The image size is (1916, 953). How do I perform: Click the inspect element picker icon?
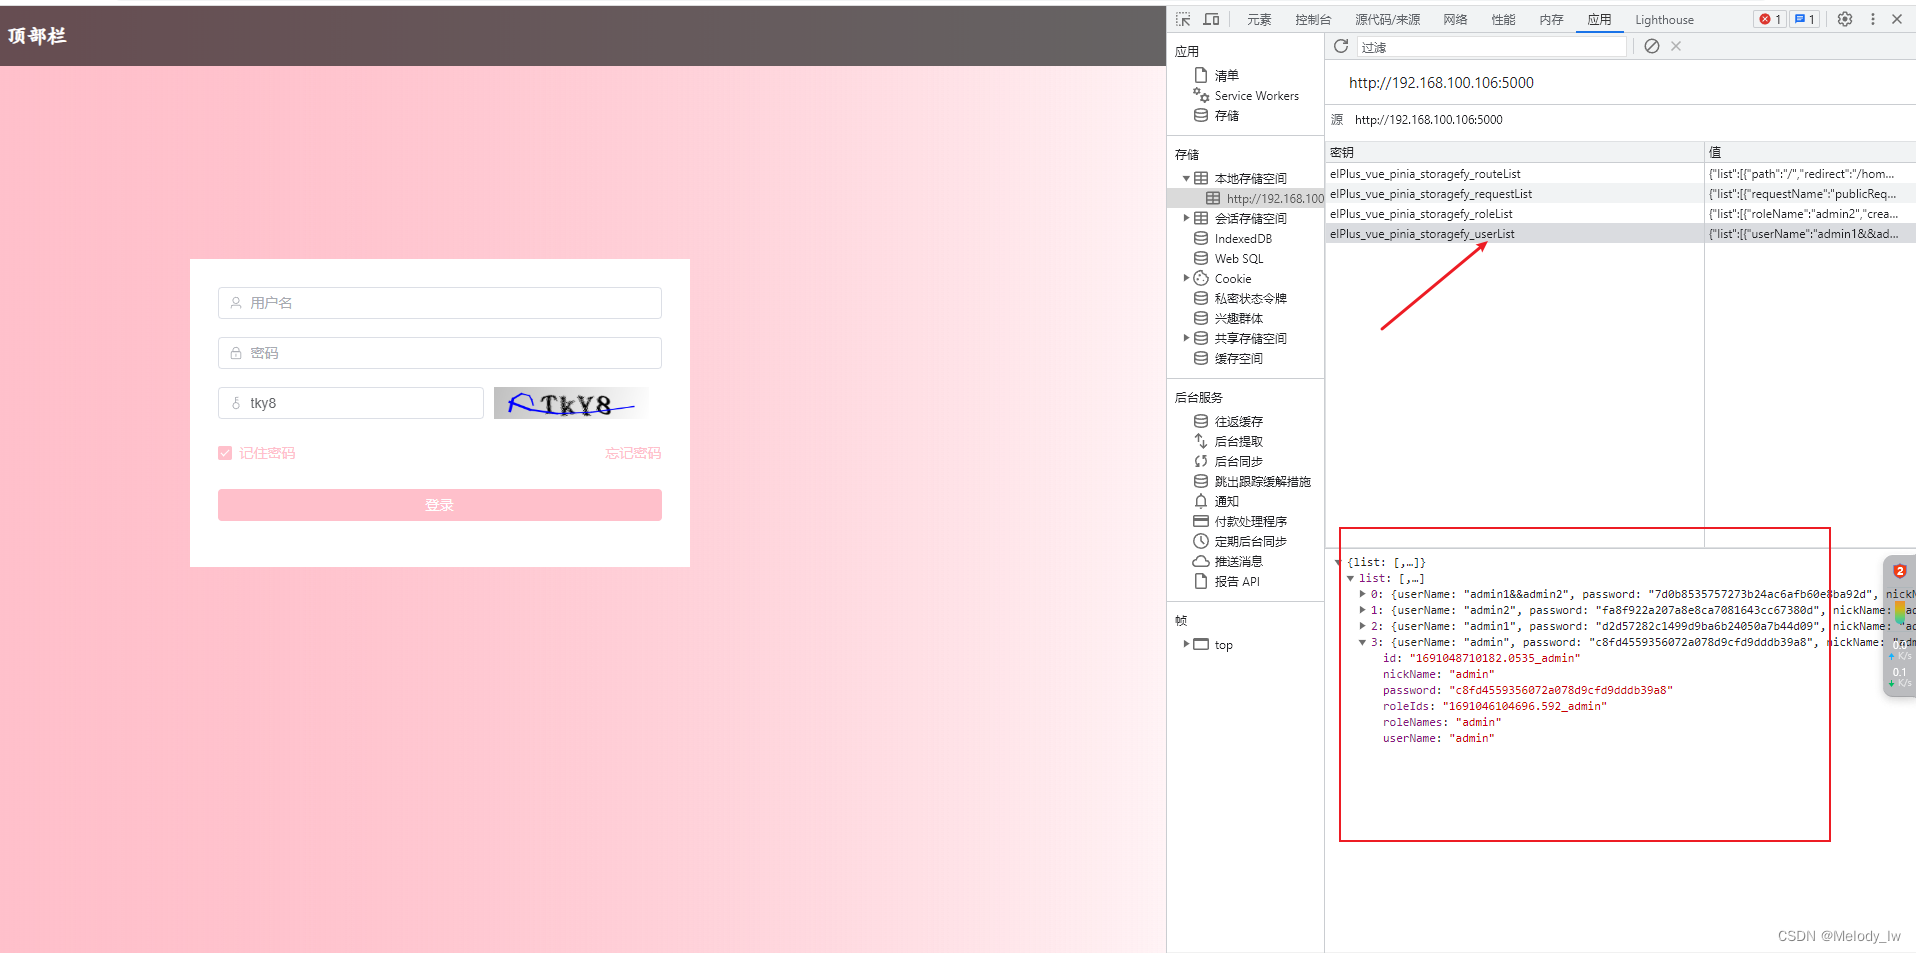click(1183, 19)
